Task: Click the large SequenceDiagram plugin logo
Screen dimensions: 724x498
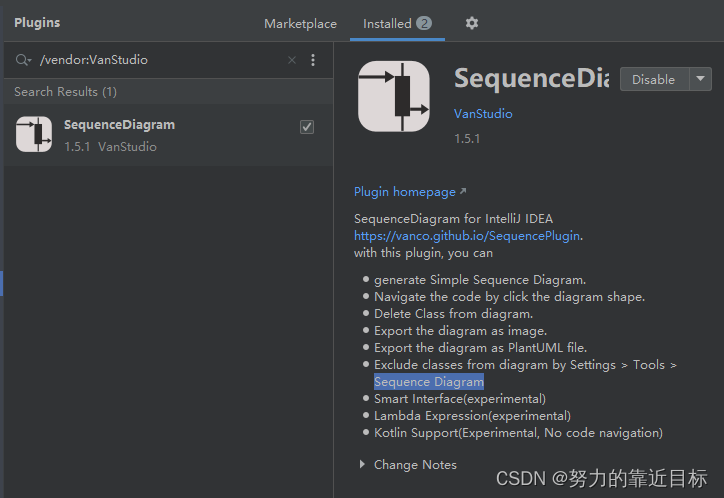Action: 394,96
